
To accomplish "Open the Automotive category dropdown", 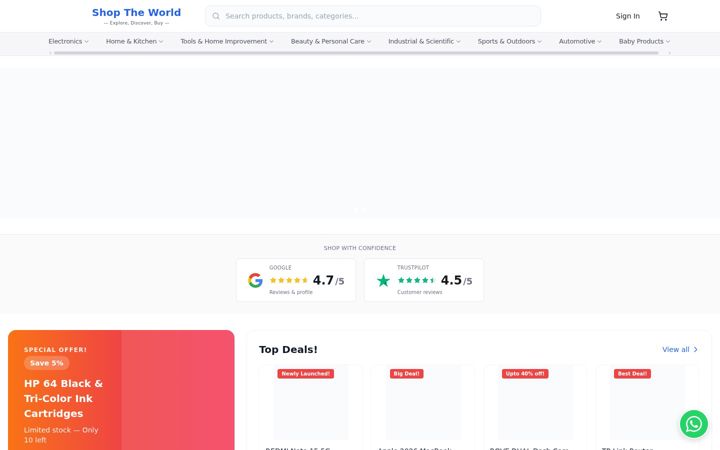I will coord(580,41).
